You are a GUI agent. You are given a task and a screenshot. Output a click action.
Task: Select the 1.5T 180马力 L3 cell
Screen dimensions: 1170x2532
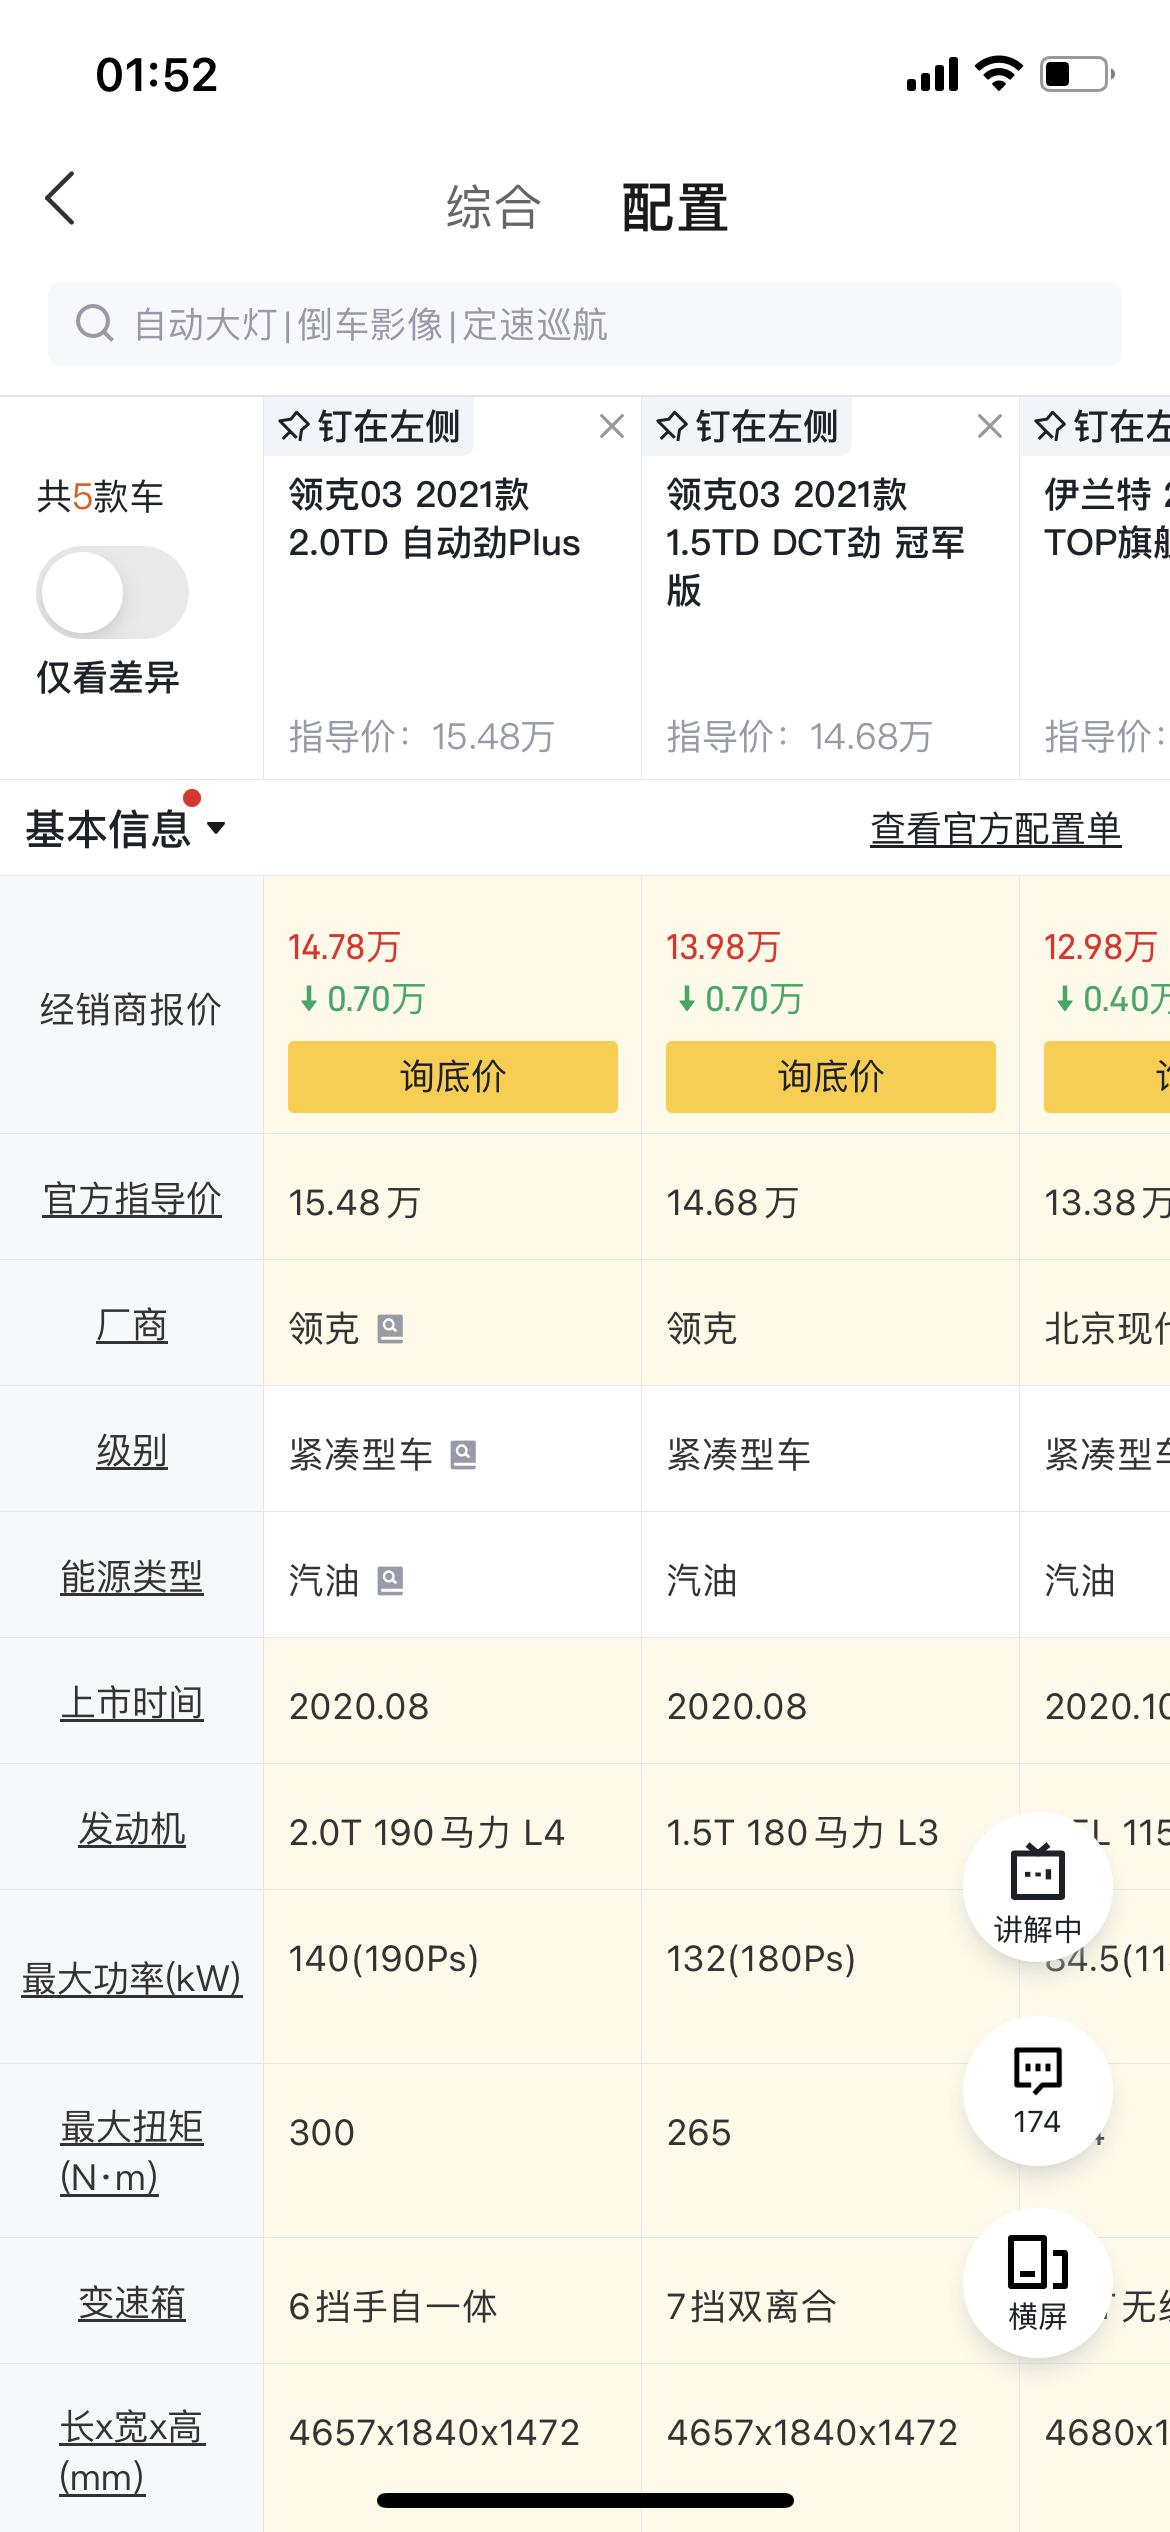pos(831,1827)
